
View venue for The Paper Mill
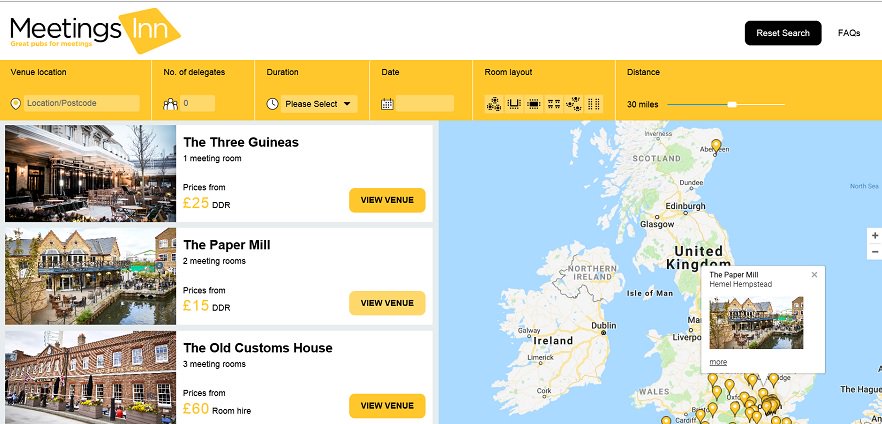coord(387,303)
